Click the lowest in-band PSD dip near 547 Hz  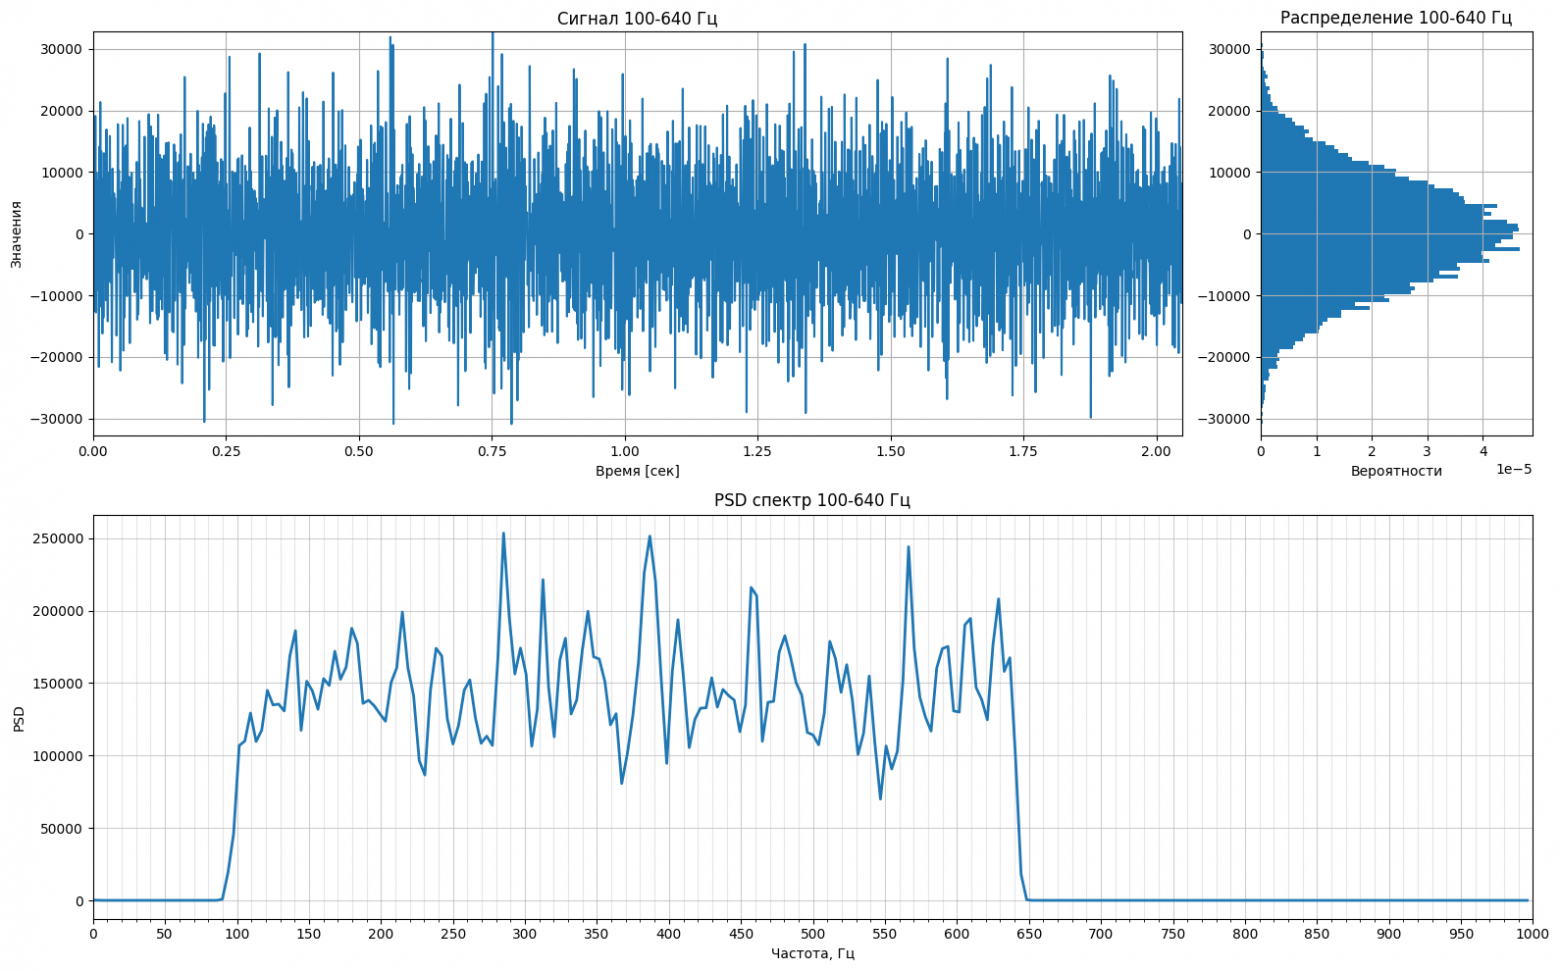click(880, 798)
